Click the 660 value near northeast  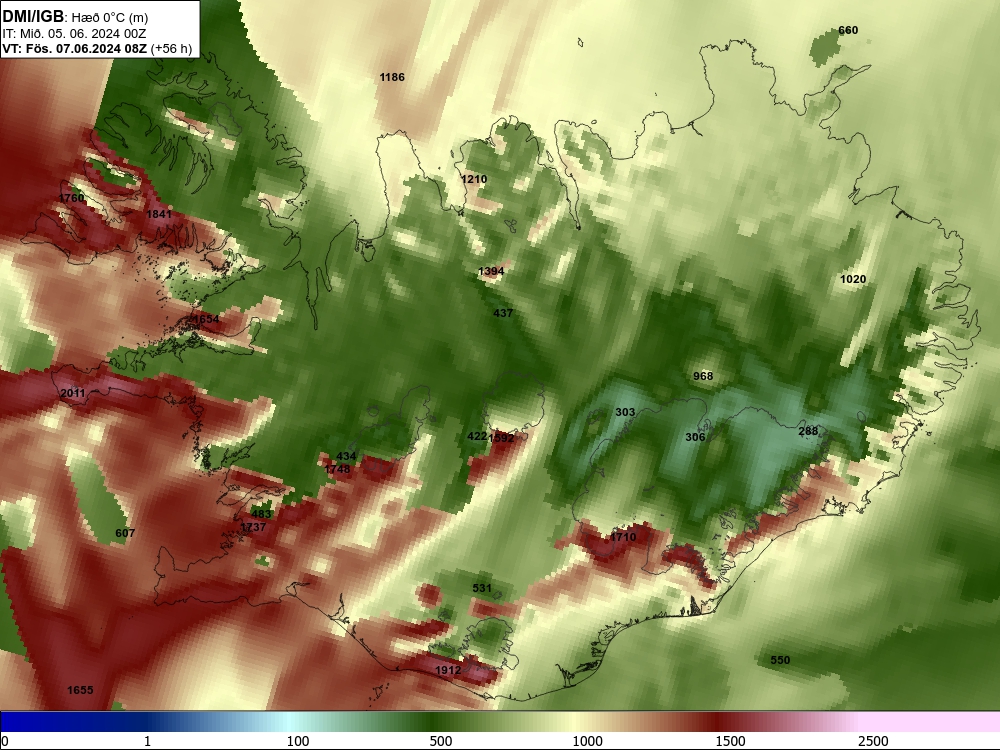(x=848, y=30)
